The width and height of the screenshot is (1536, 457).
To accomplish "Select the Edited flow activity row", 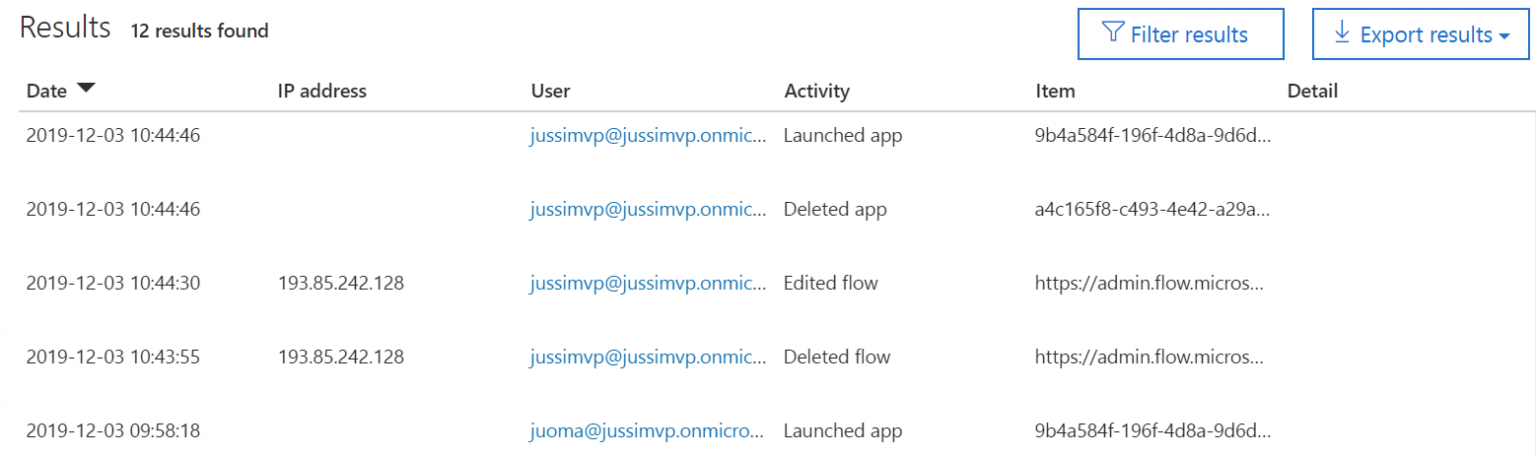I will (768, 283).
